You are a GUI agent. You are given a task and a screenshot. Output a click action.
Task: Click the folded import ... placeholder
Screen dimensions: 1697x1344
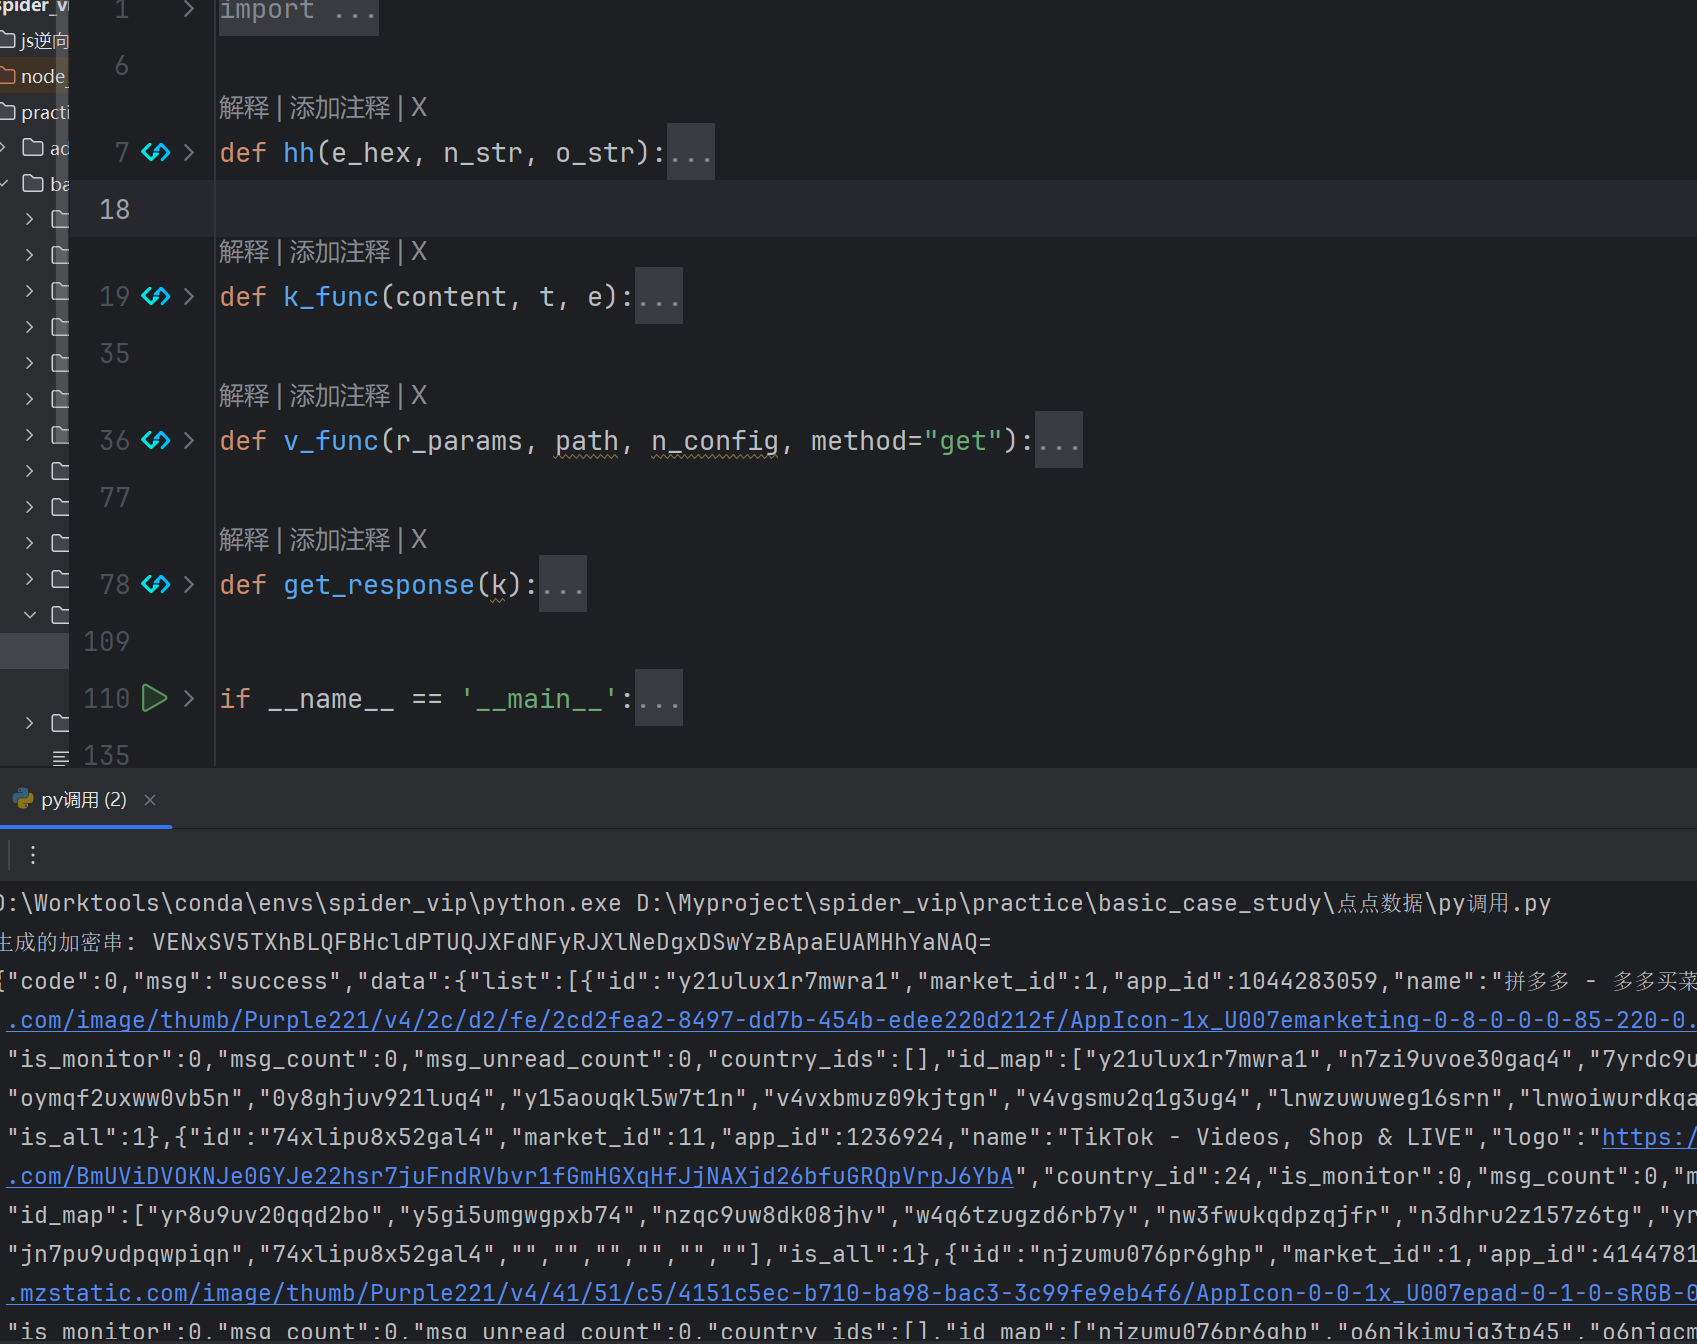pos(298,12)
